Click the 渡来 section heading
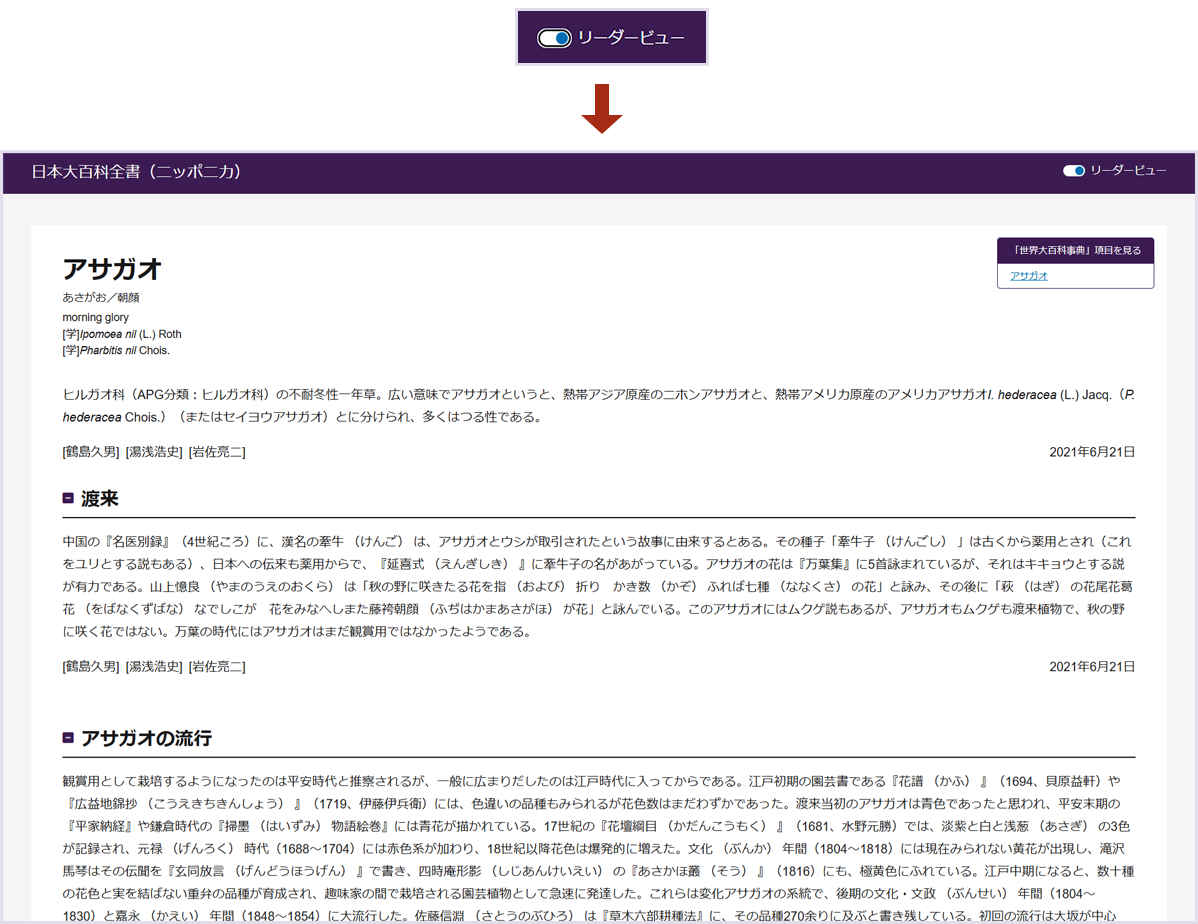Screen dimensions: 1198x924 99,499
